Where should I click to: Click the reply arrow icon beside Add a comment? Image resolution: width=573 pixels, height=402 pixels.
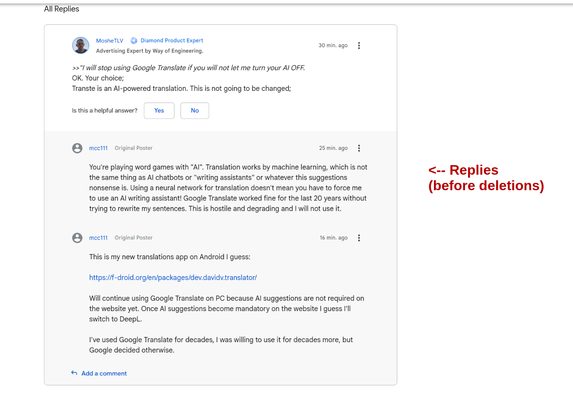click(x=74, y=373)
